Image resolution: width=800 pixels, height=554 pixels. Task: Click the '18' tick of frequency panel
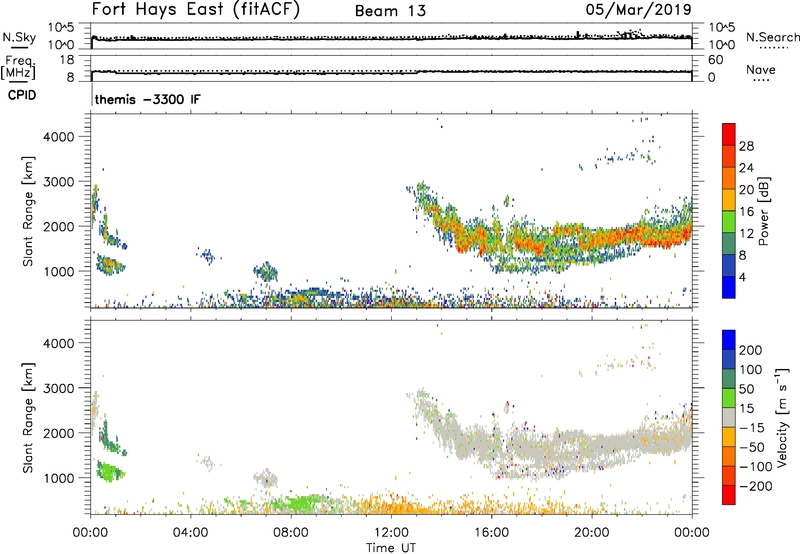[x=67, y=60]
